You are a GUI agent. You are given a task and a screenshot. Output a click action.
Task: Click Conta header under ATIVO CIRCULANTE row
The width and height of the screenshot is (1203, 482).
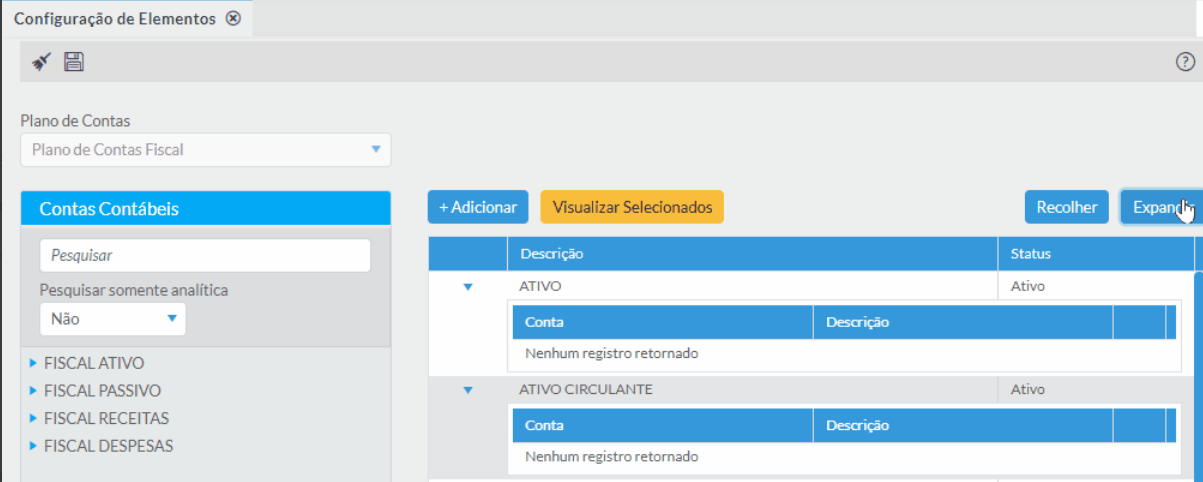(663, 425)
